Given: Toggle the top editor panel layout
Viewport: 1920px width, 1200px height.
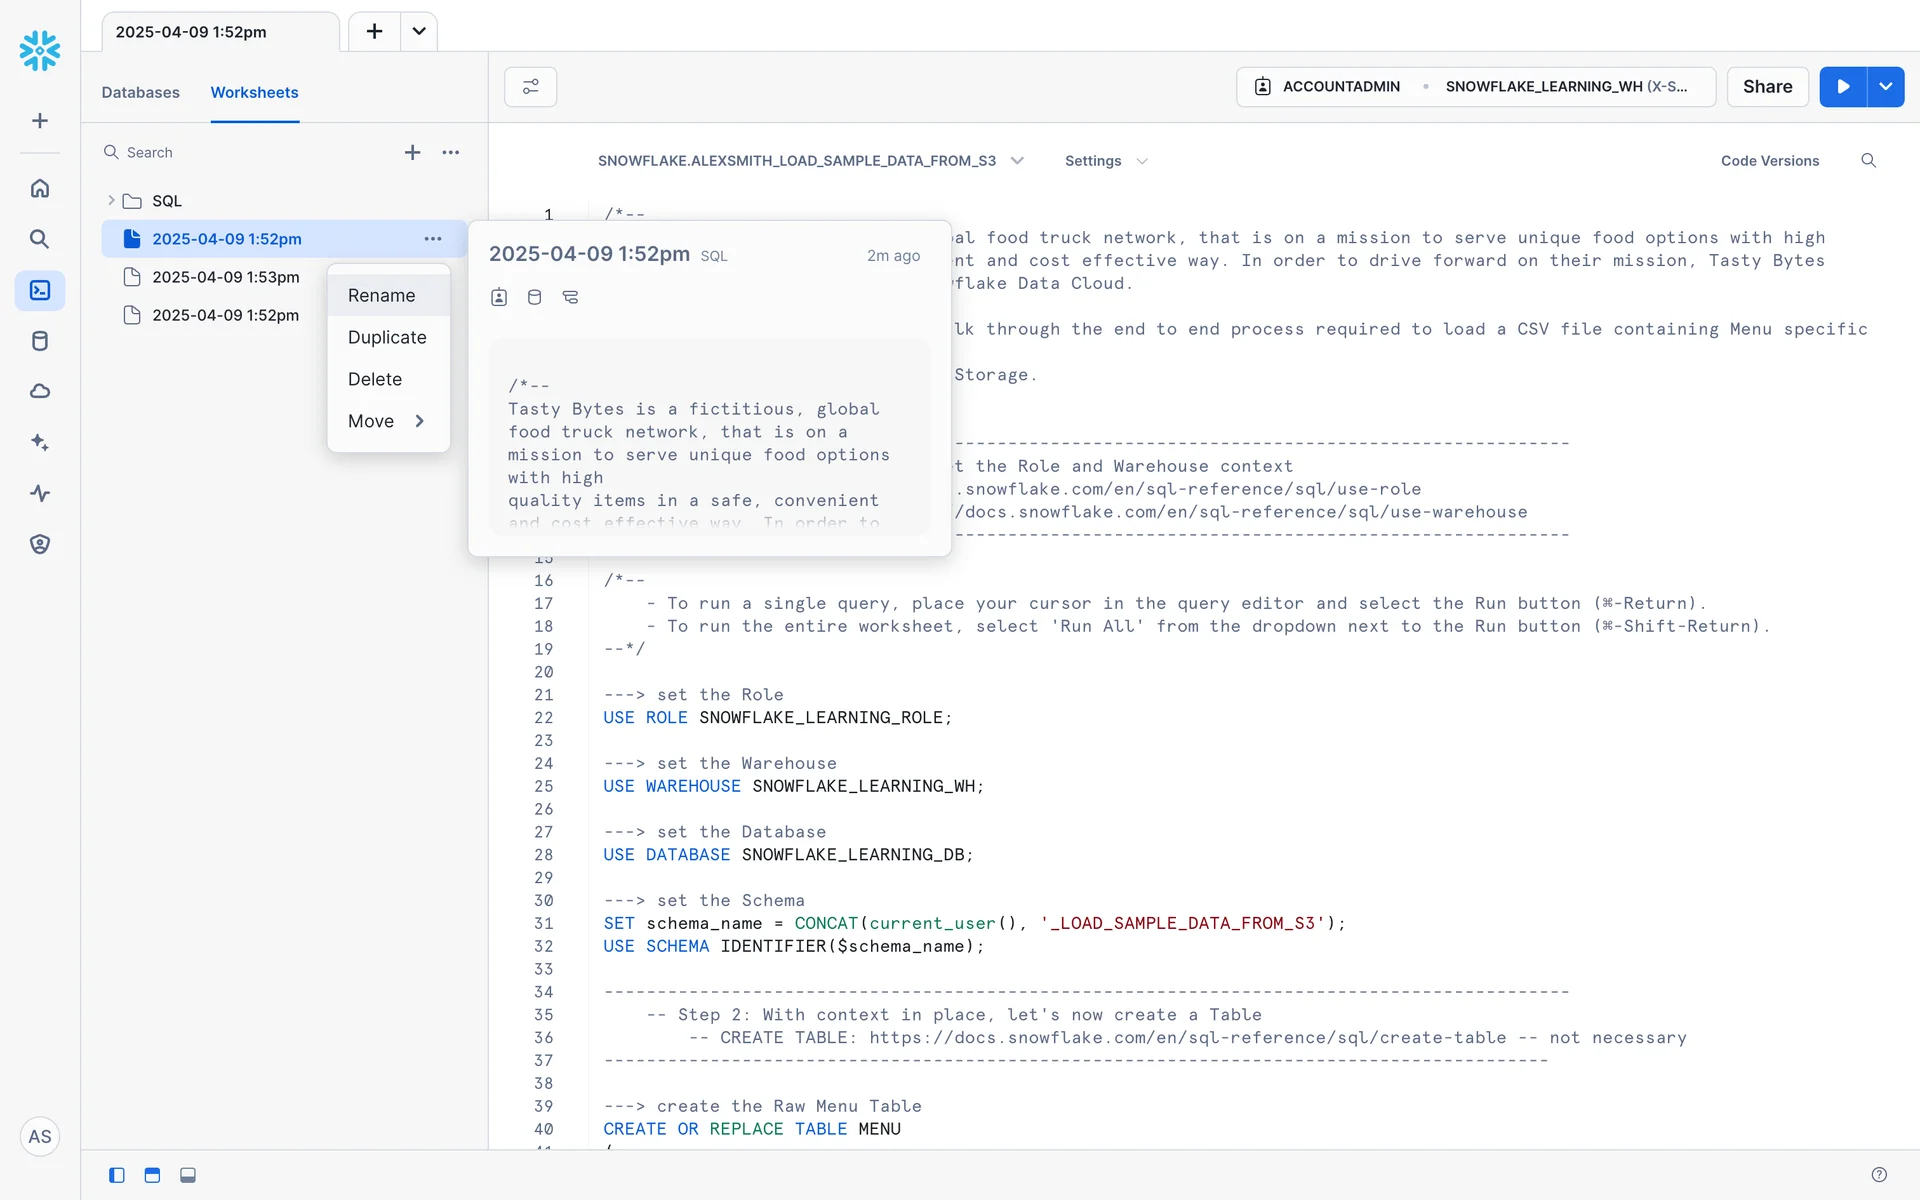Looking at the screenshot, I should tap(152, 1175).
